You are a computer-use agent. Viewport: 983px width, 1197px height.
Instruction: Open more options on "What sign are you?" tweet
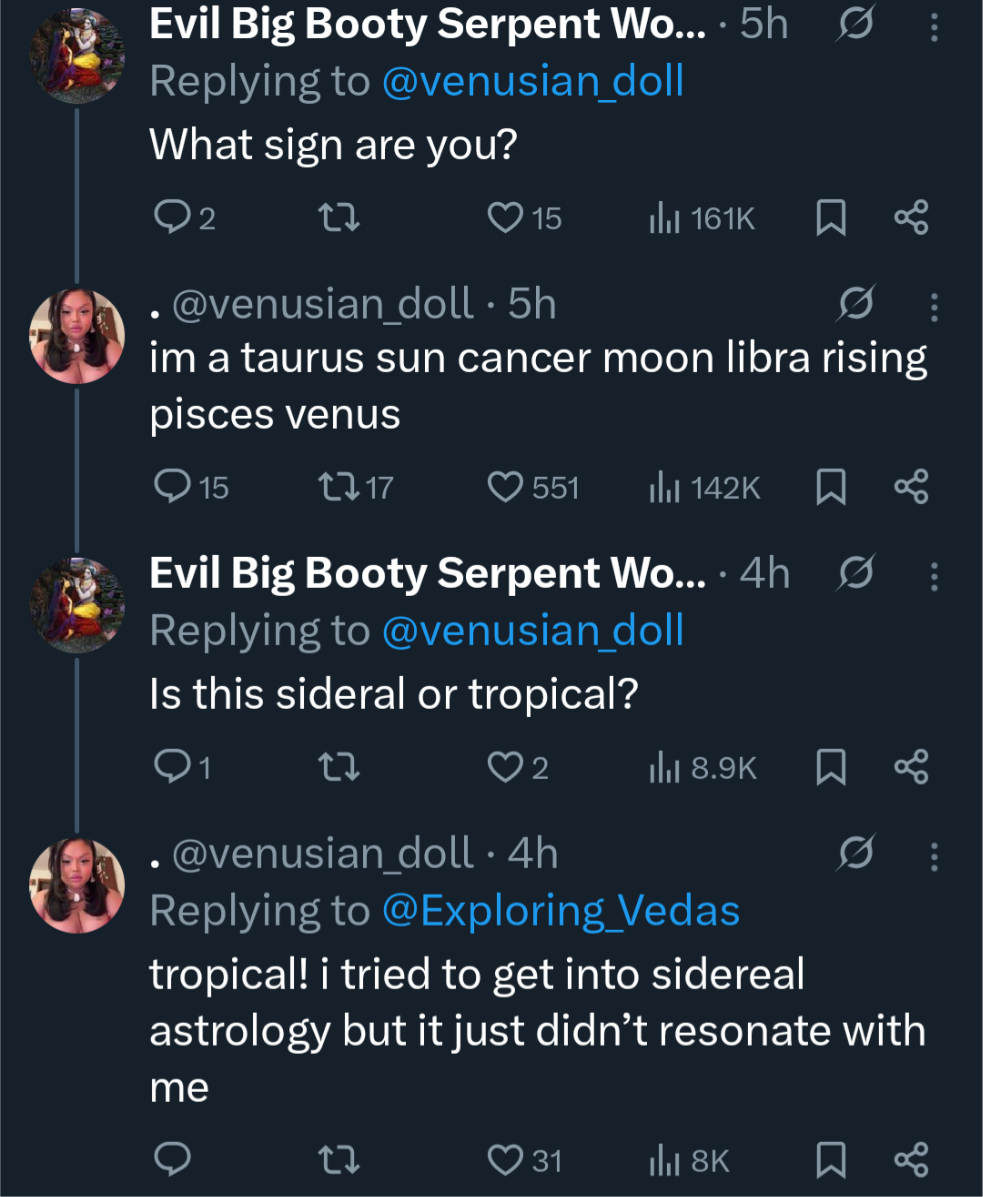point(934,27)
